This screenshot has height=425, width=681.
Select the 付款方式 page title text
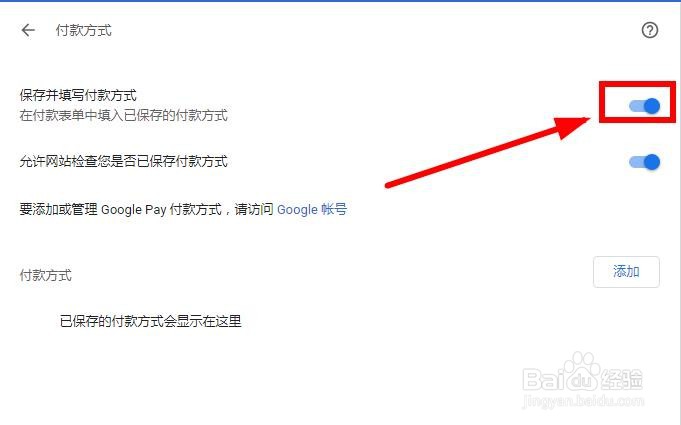point(83,30)
